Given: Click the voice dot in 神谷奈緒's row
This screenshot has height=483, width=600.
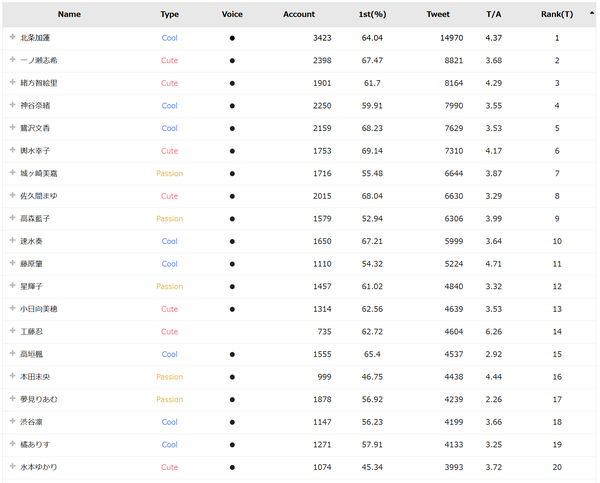Looking at the screenshot, I should pos(232,106).
